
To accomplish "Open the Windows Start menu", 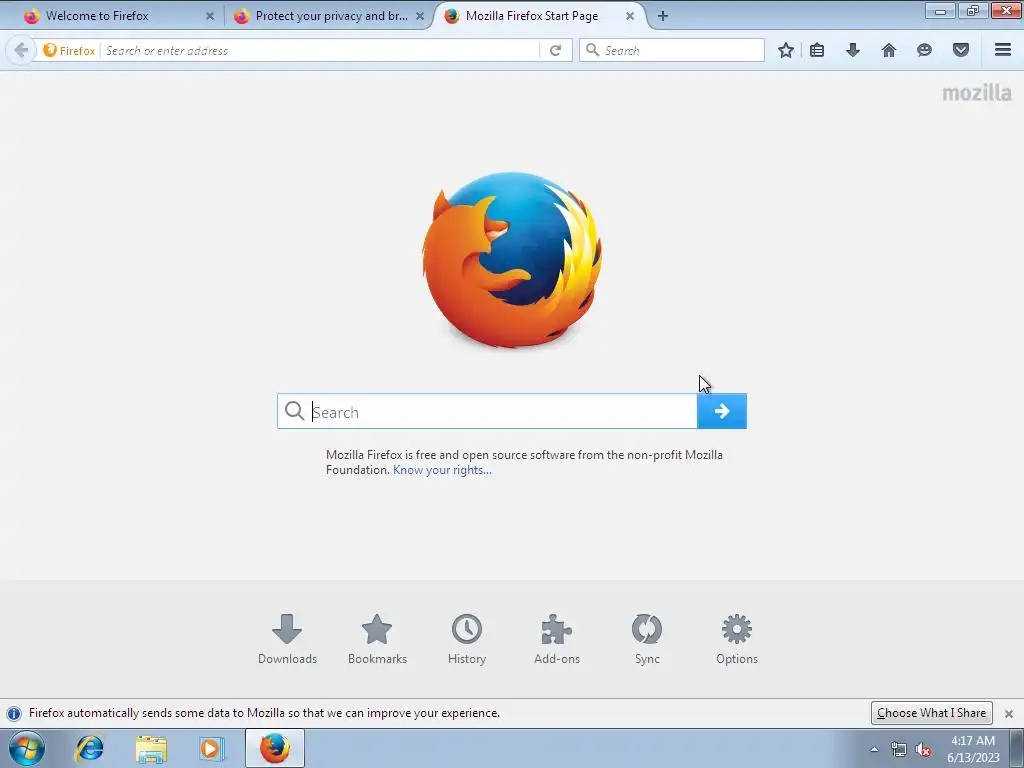I will click(27, 748).
